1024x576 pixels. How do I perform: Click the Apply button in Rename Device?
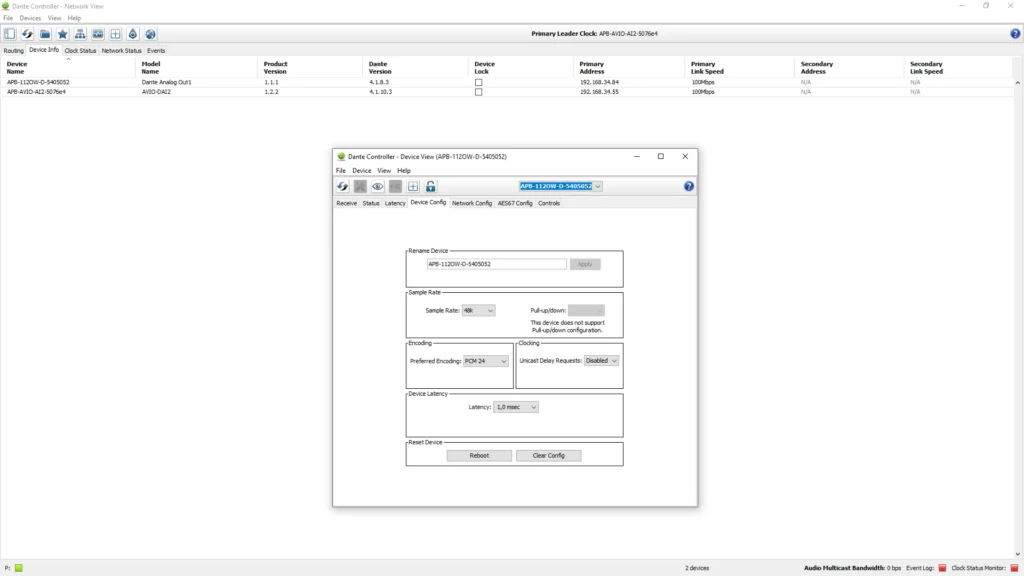point(585,264)
